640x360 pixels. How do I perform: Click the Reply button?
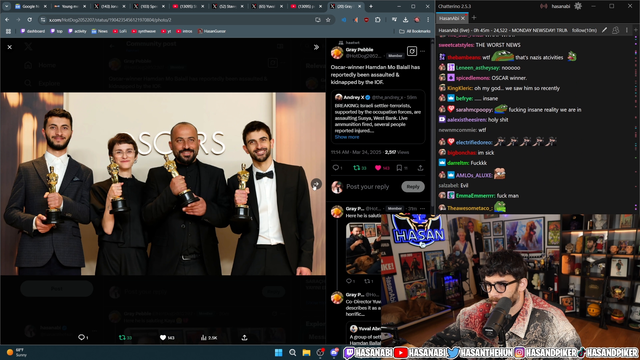tap(413, 187)
